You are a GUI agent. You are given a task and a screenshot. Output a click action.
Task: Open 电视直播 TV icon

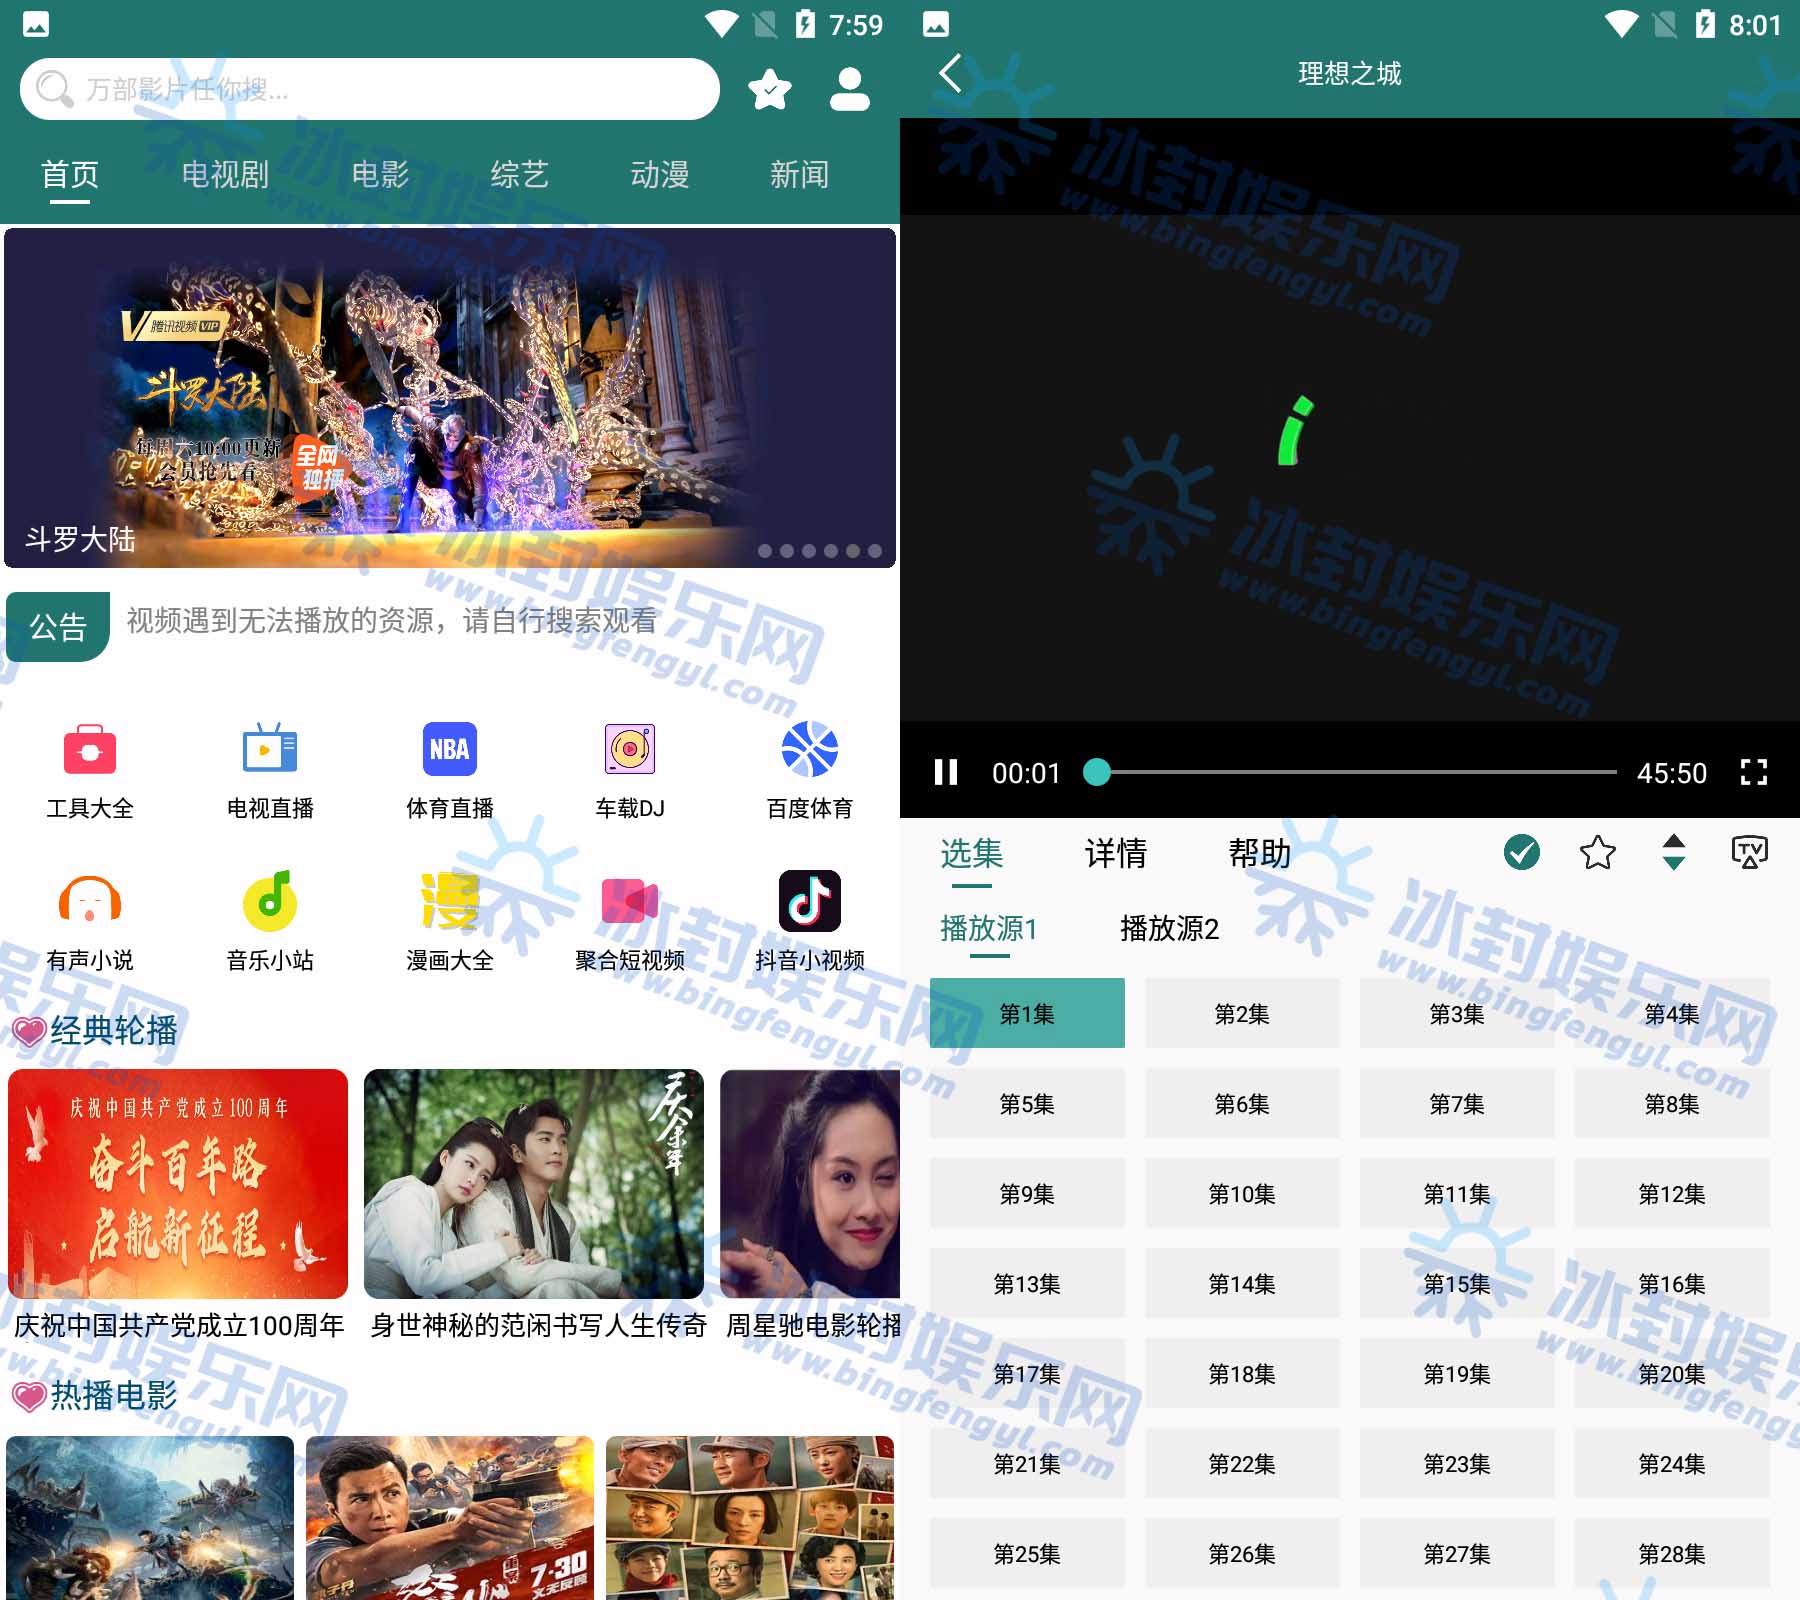click(270, 750)
